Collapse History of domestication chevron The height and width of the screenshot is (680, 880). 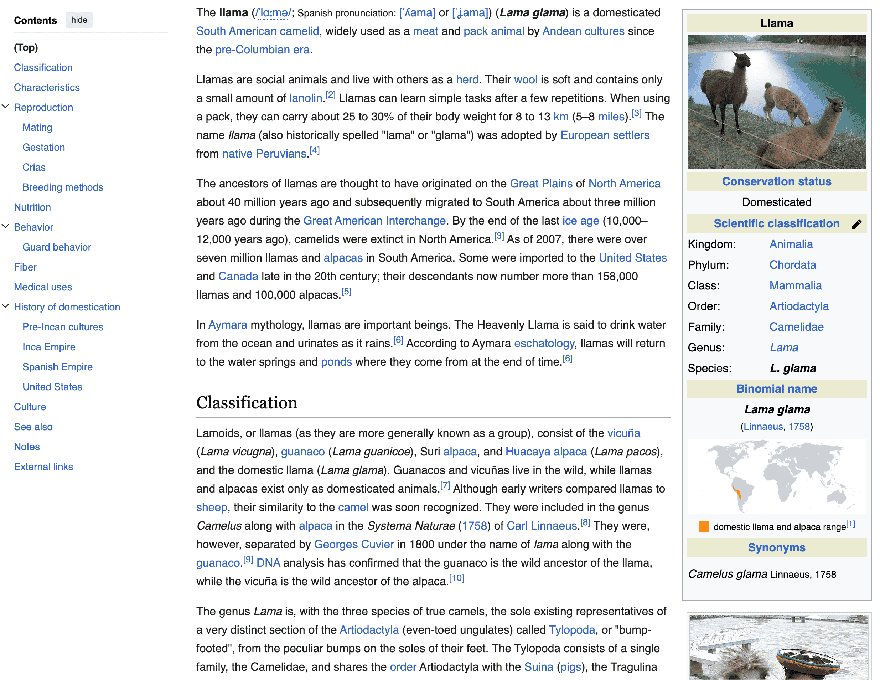(x=6, y=307)
